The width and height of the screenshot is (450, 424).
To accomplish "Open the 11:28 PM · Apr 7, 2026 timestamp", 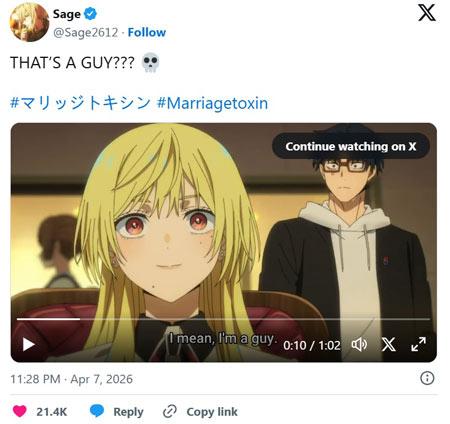I will coord(71,379).
